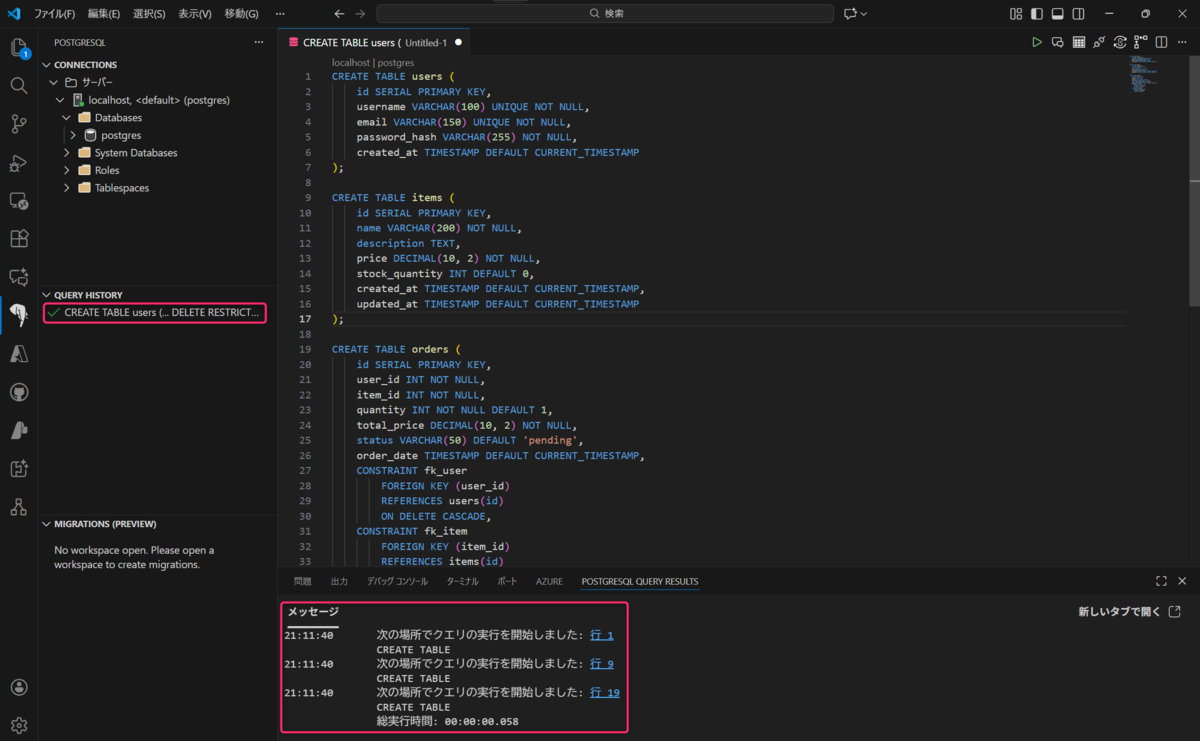Run the query with the green play button
Viewport: 1200px width, 741px height.
[1037, 42]
